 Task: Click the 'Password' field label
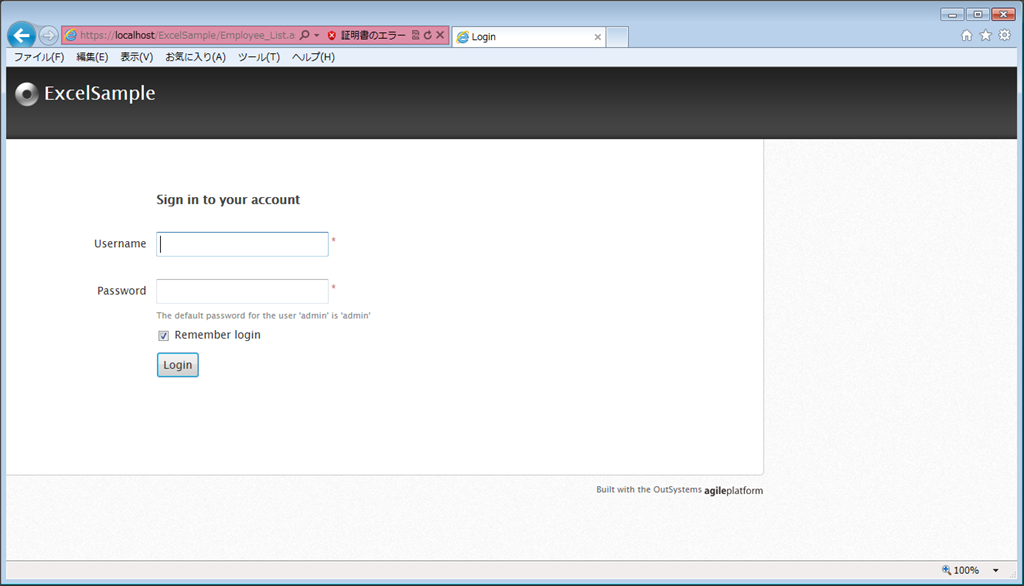click(121, 291)
